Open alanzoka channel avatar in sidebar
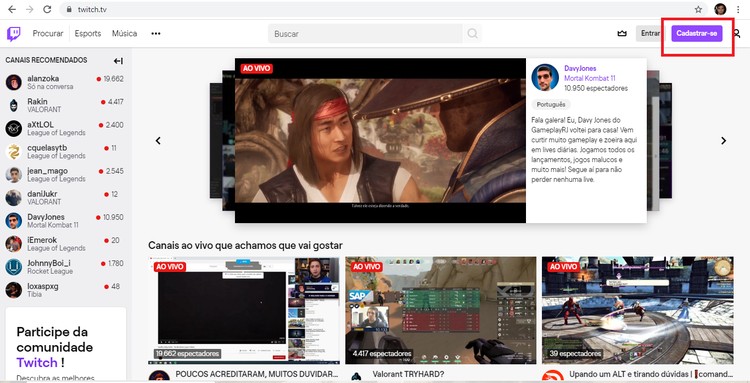750x383 pixels. tap(13, 82)
